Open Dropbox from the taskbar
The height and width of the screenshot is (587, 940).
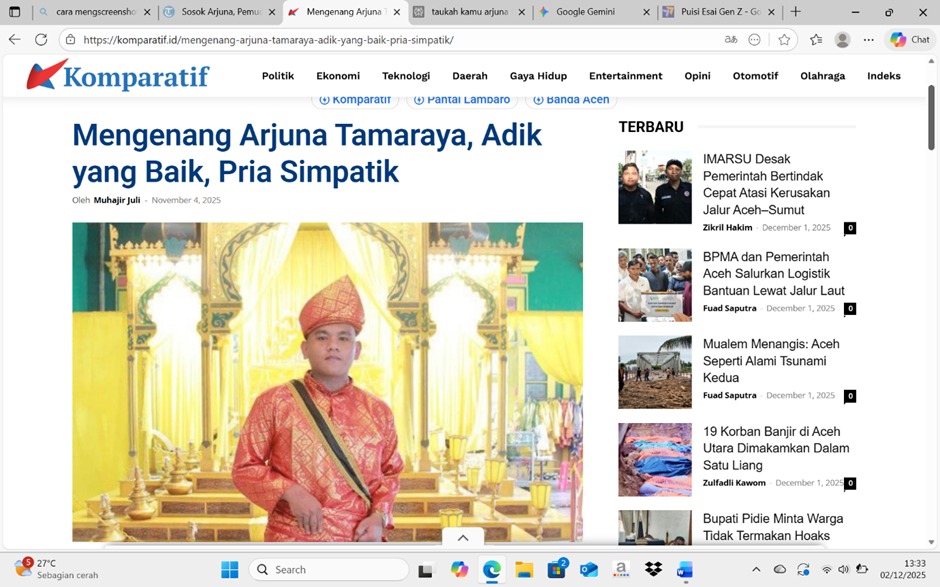653,570
